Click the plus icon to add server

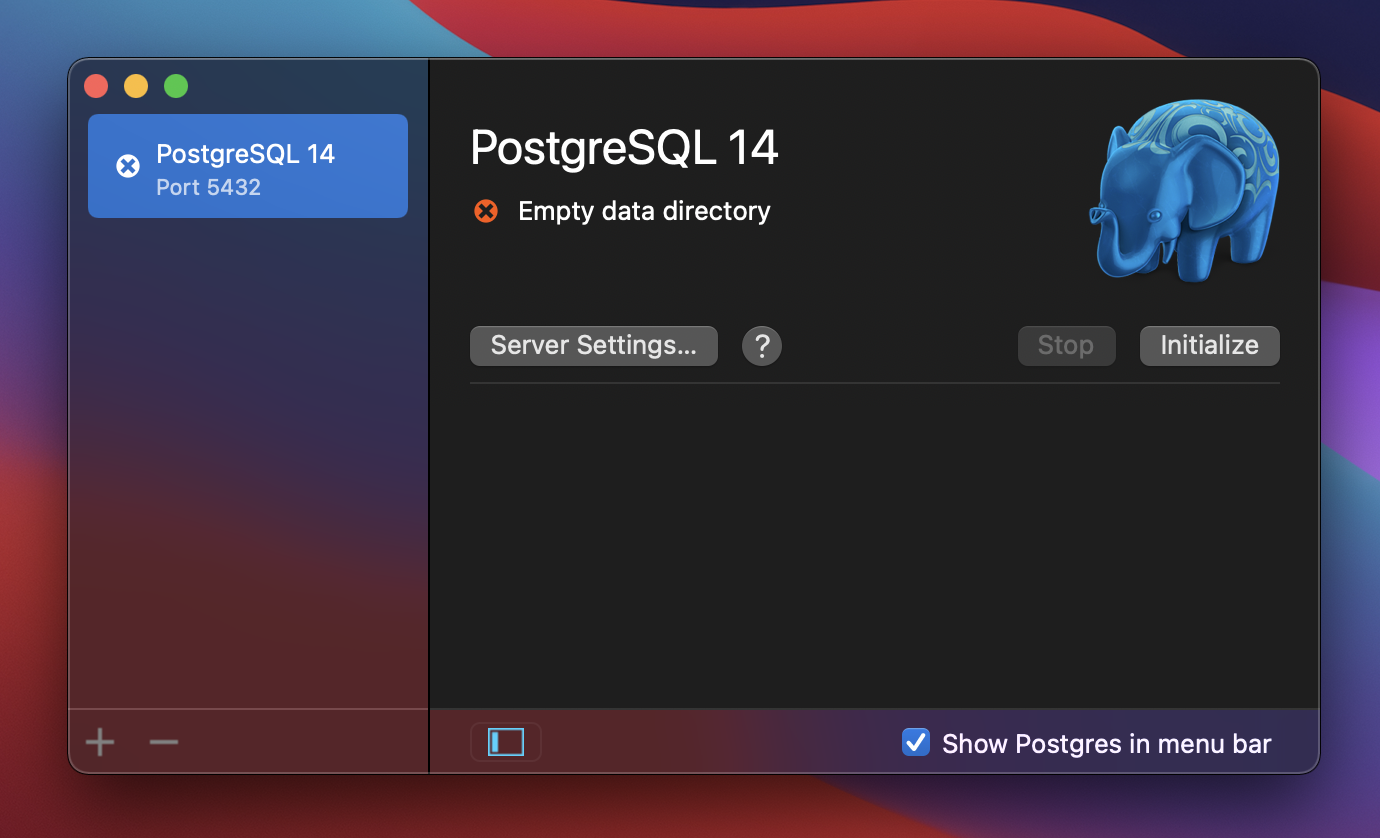click(x=100, y=742)
